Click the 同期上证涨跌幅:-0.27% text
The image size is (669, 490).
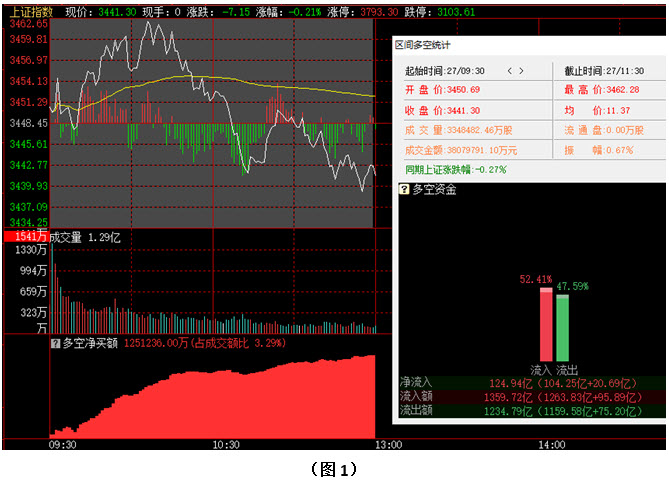(x=455, y=170)
